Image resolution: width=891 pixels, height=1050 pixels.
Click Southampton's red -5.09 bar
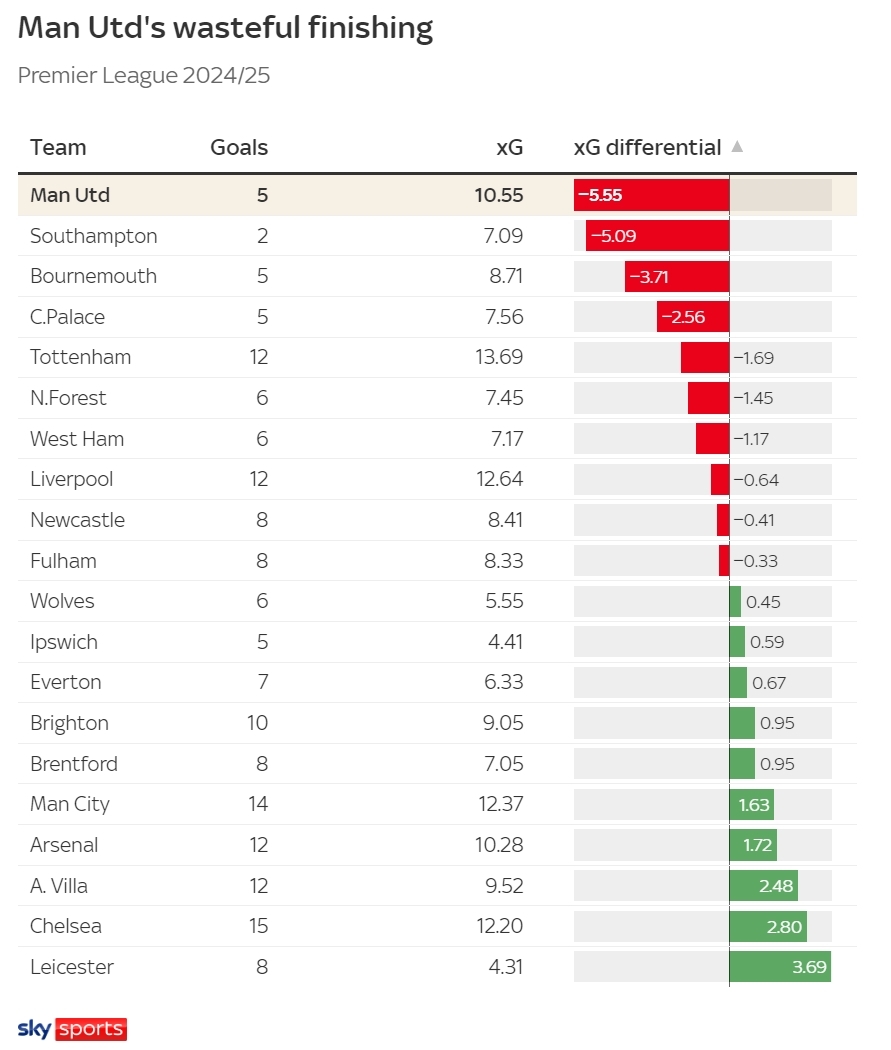tap(657, 236)
